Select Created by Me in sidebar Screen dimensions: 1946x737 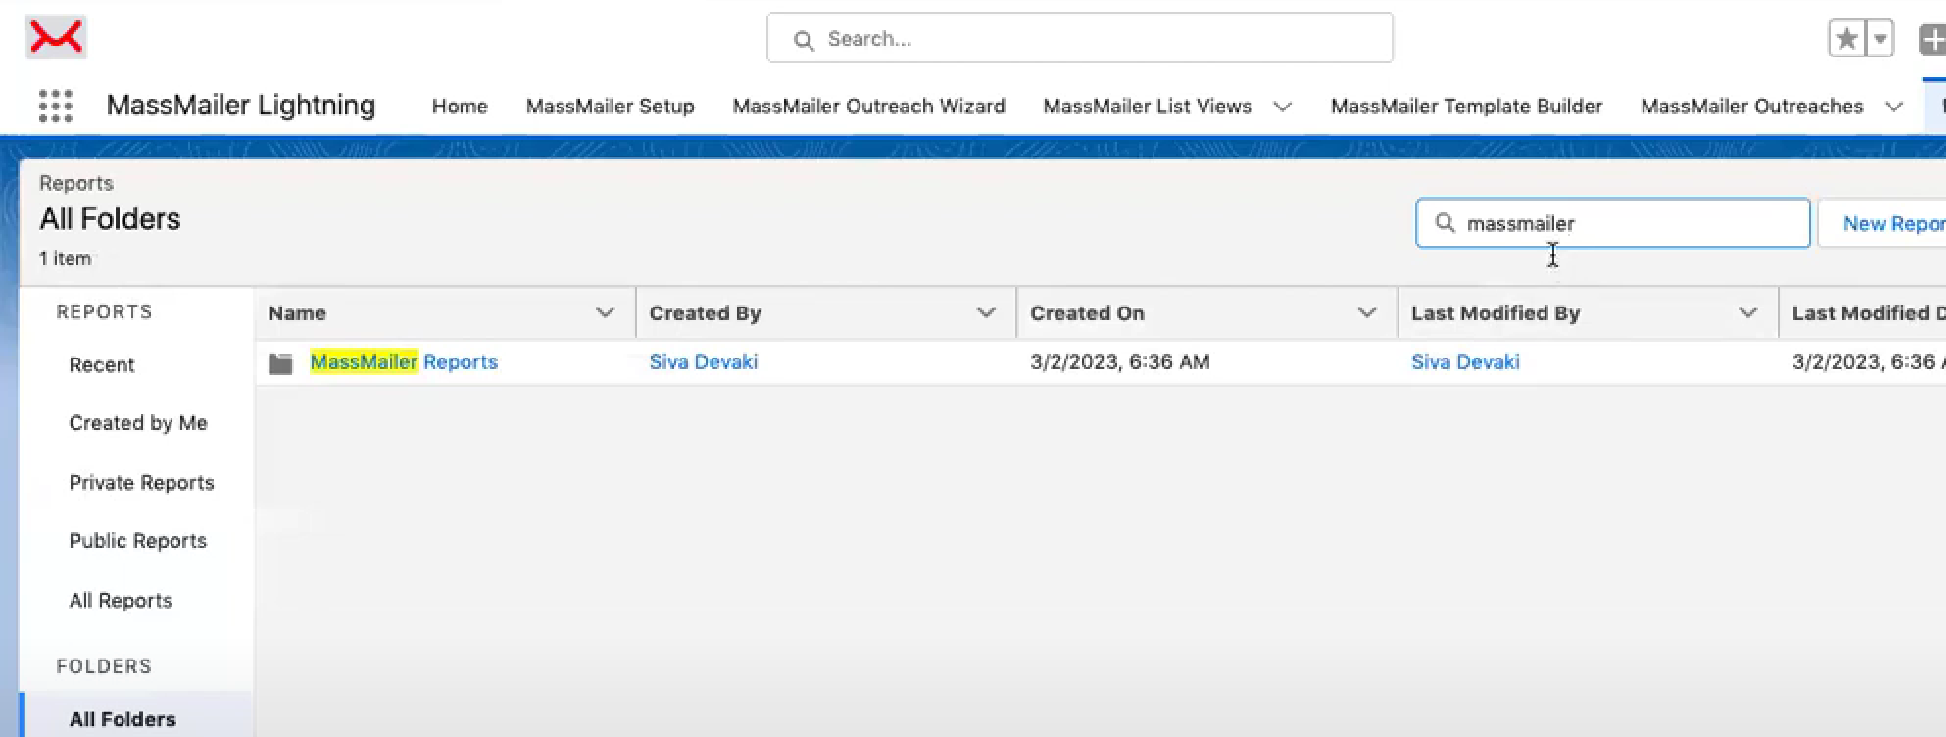coord(138,423)
